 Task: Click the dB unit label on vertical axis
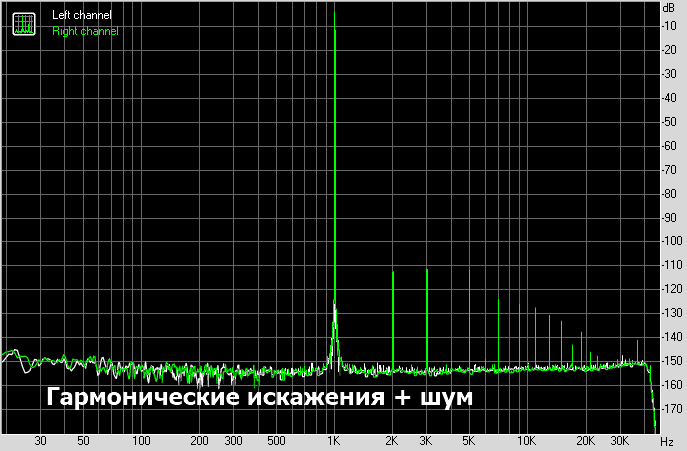click(668, 7)
